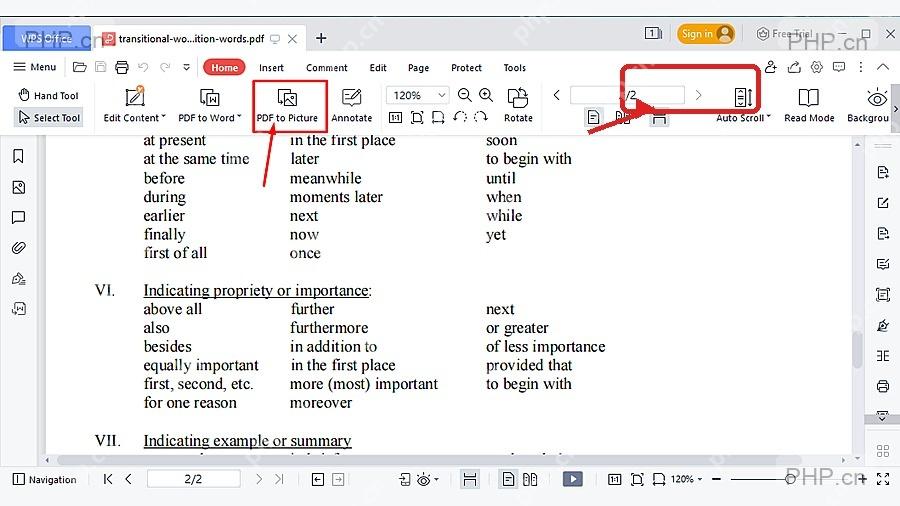Toggle fullscreen mode in status bar

(883, 479)
